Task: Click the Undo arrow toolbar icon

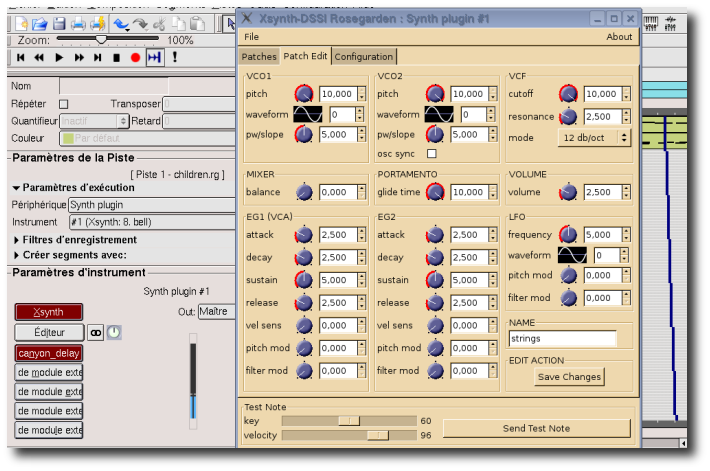Action: click(121, 23)
